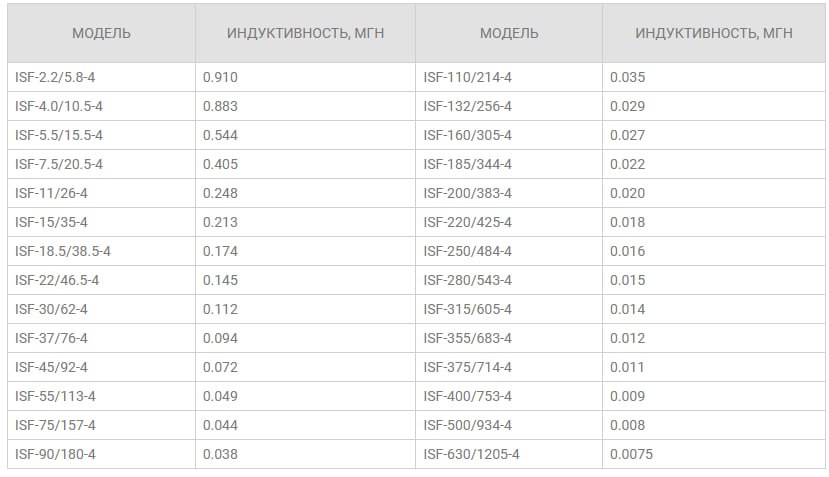Click the first ИНДУКТИВНОСТЬ, МГН header

click(306, 33)
